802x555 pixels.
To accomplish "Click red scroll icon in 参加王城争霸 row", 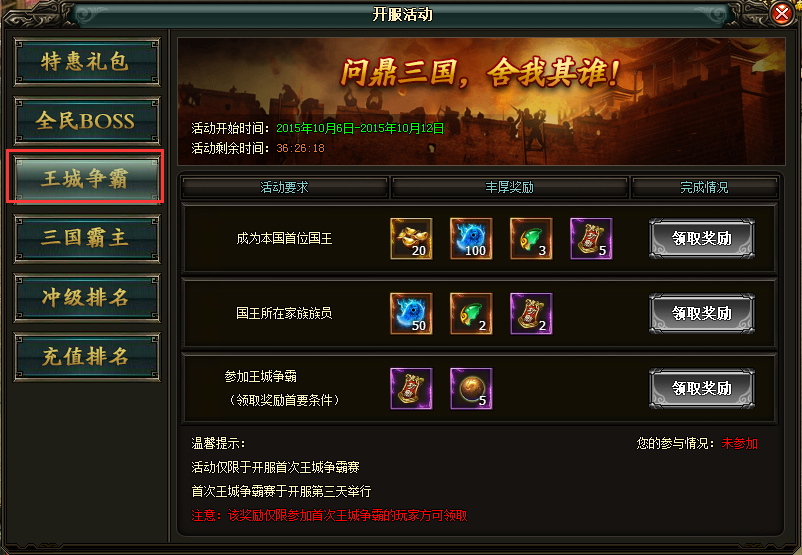I will [x=411, y=389].
